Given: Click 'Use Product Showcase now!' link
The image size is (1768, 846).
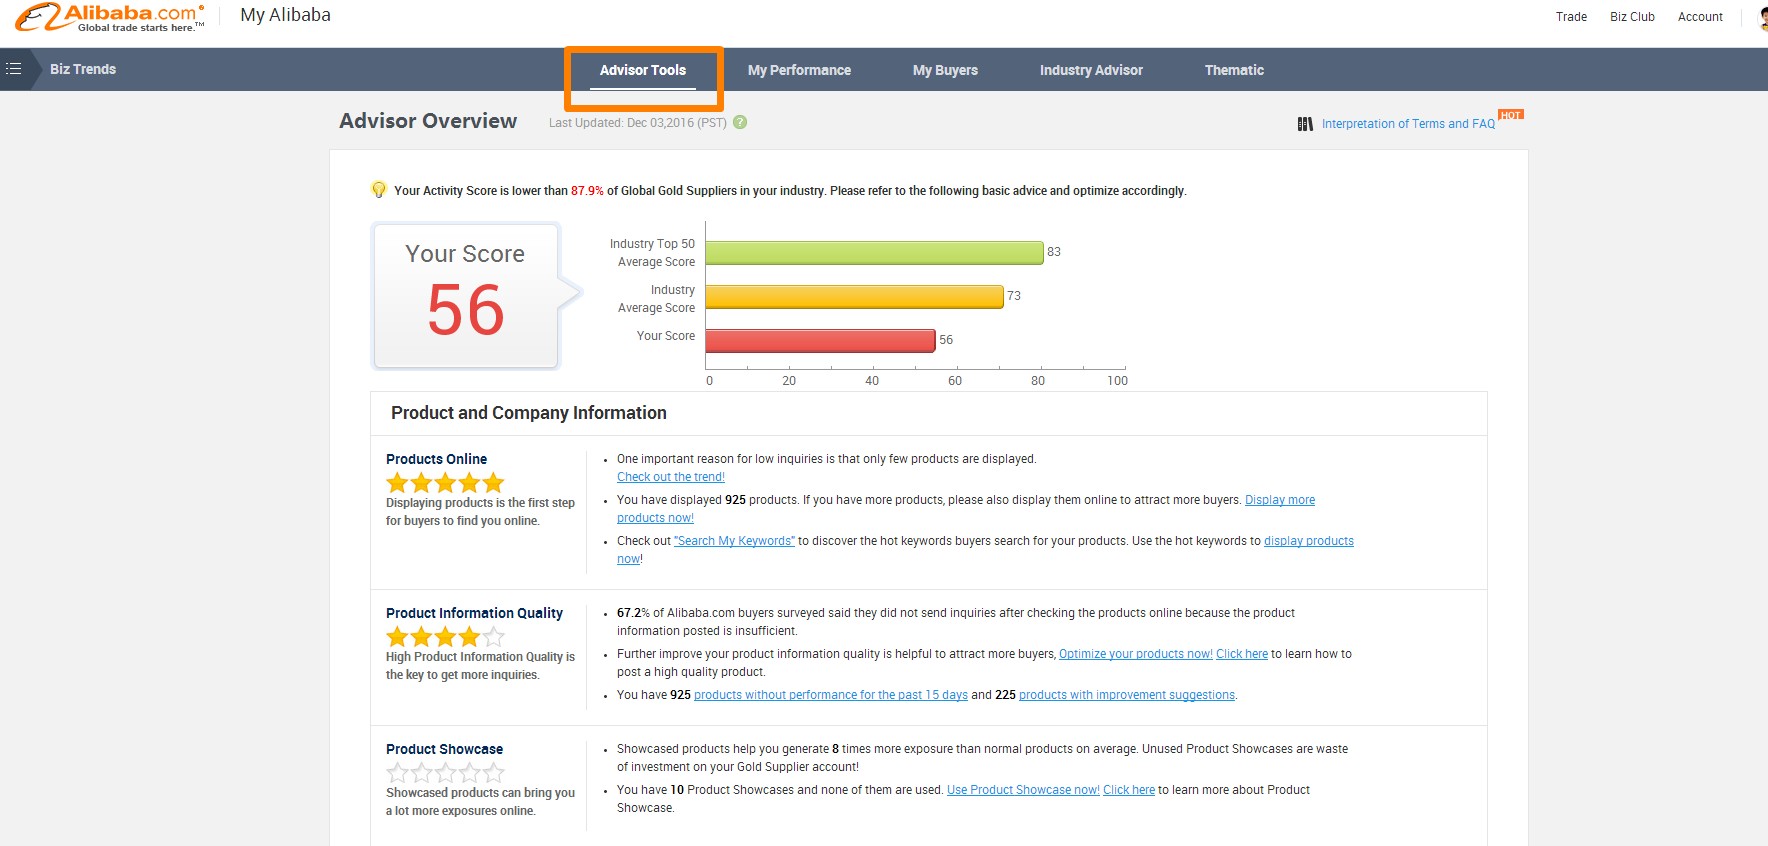Looking at the screenshot, I should coord(1023,790).
